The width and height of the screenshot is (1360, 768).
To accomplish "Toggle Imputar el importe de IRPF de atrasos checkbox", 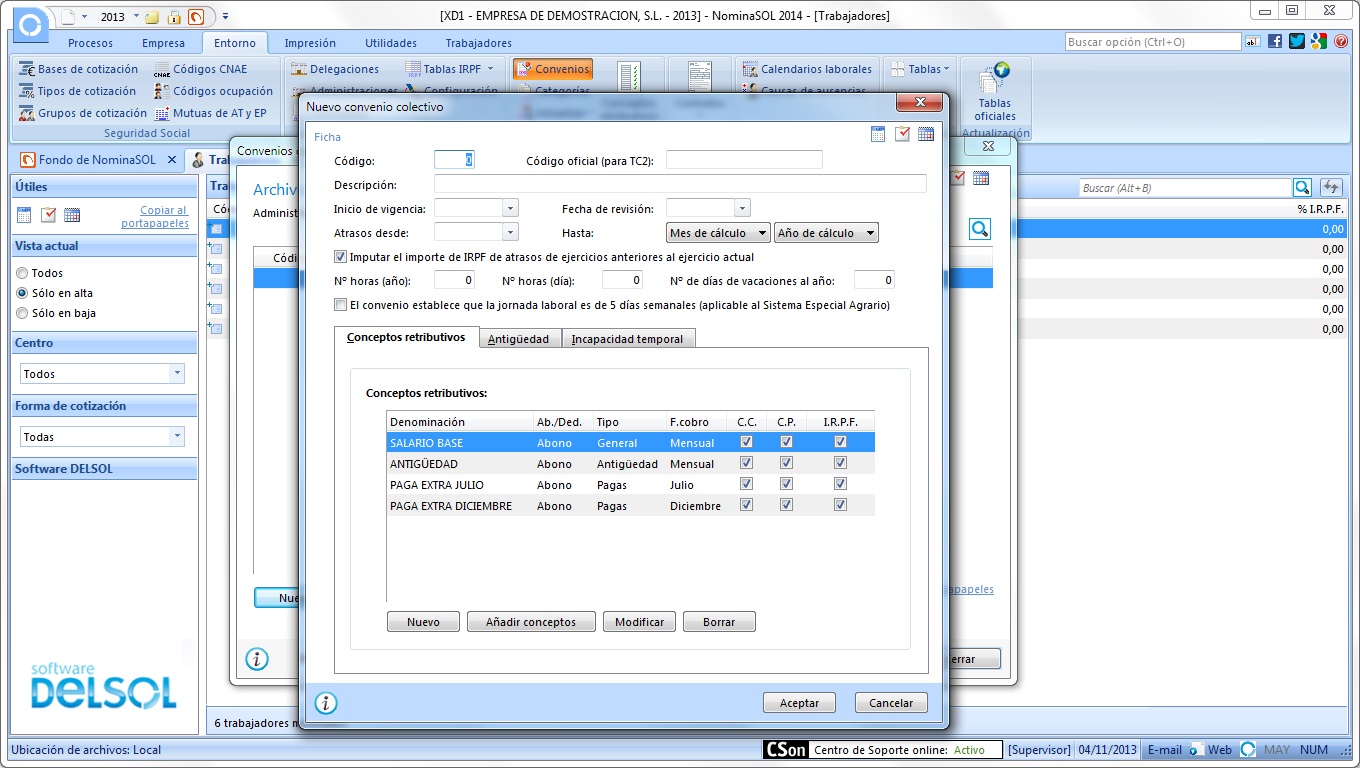I will point(341,257).
